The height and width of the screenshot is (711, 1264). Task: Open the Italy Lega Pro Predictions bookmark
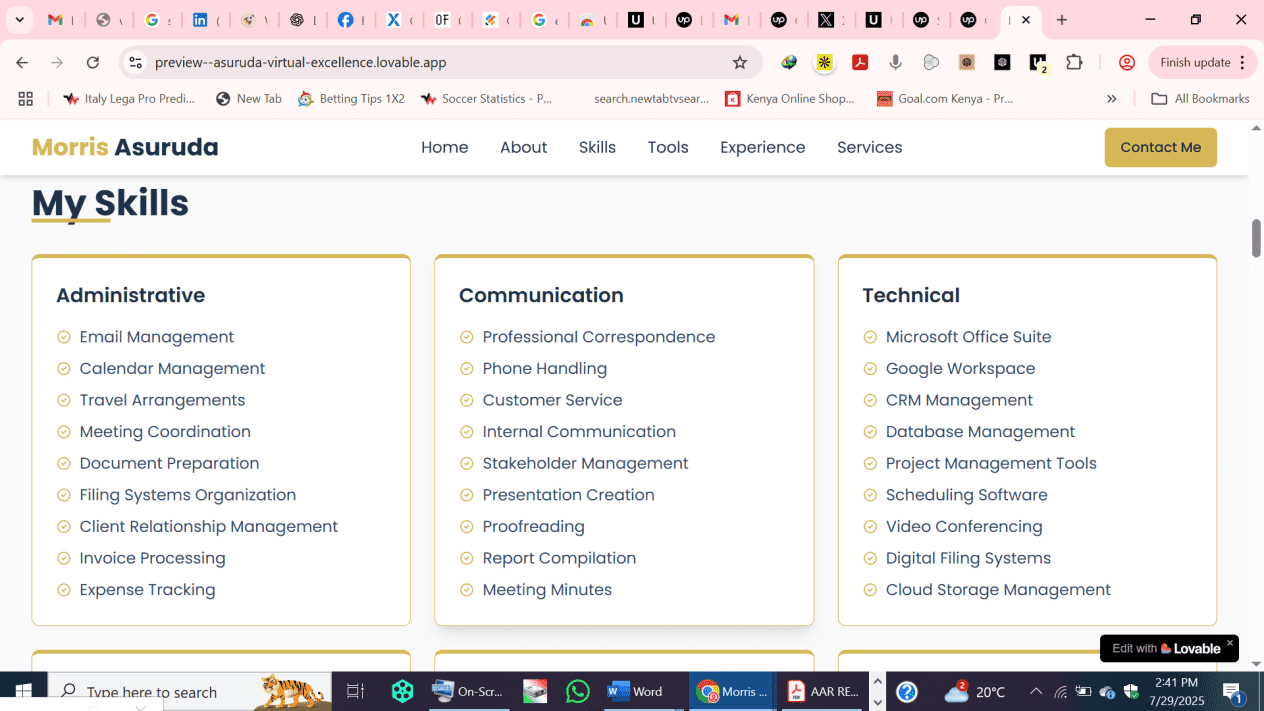(x=129, y=98)
